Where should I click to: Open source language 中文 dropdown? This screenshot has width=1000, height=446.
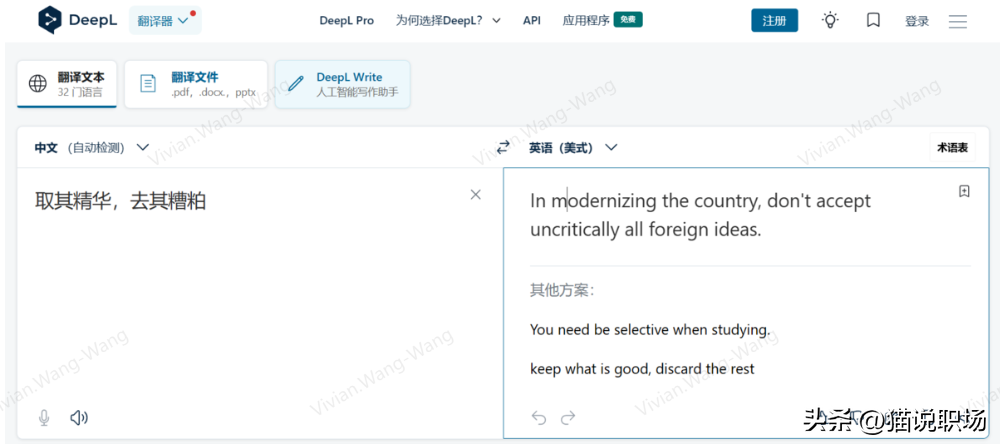tap(91, 148)
